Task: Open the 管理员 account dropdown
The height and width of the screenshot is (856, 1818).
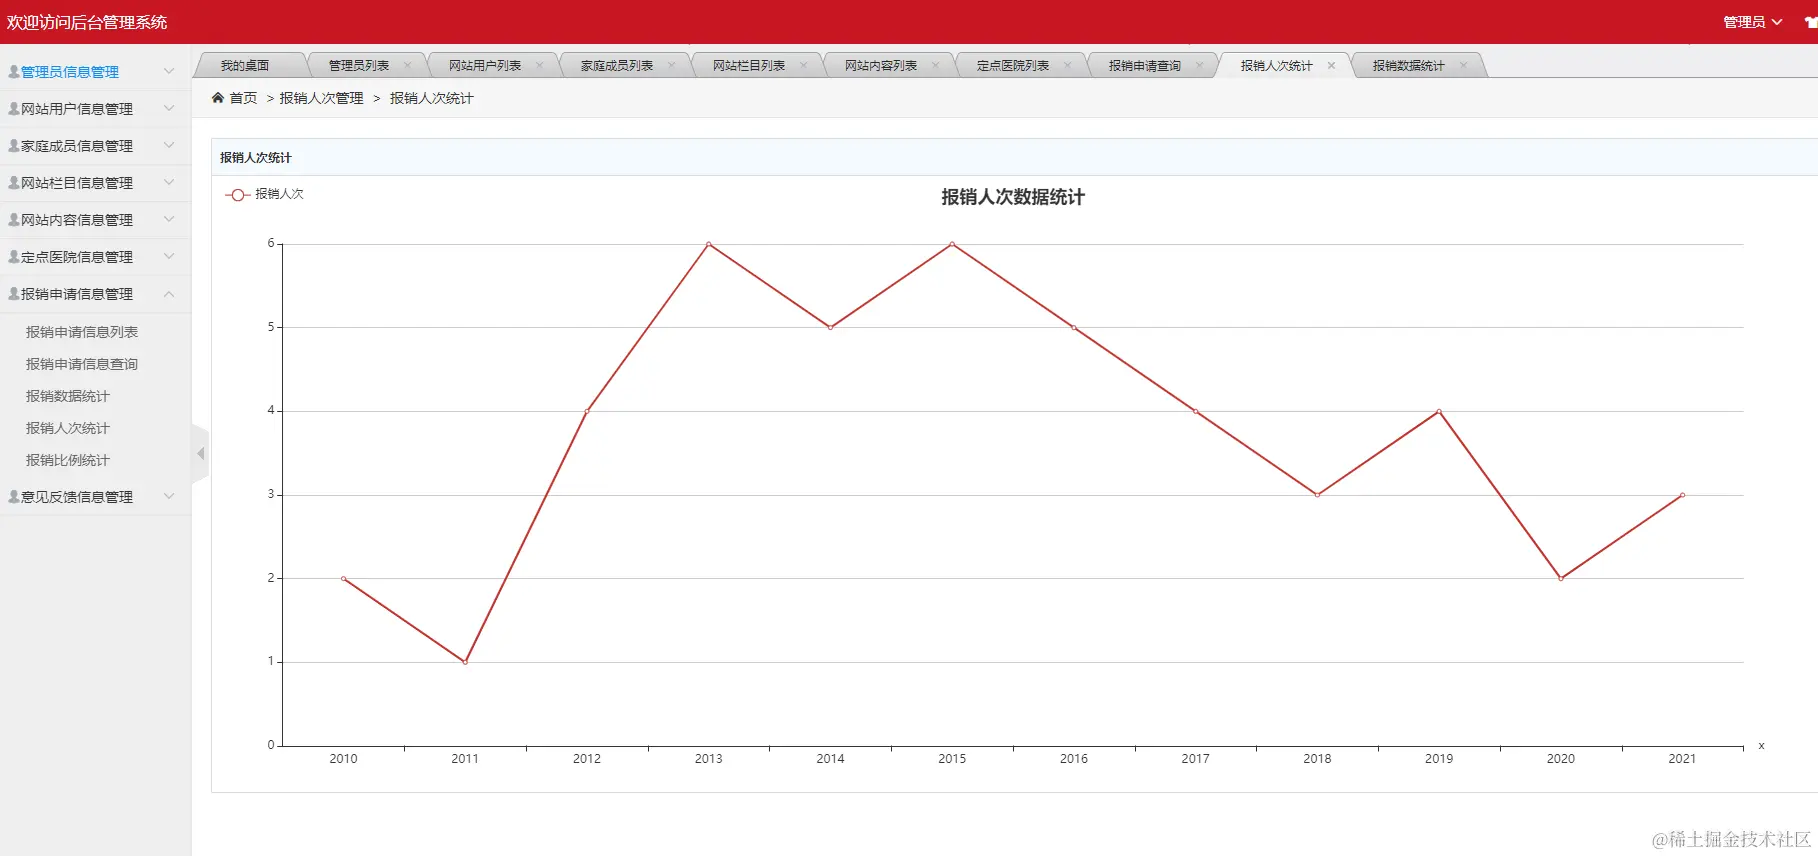Action: point(1752,22)
